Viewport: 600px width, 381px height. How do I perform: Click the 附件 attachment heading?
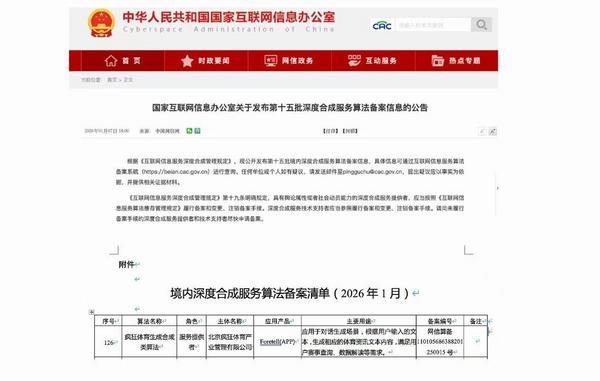pyautogui.click(x=126, y=264)
